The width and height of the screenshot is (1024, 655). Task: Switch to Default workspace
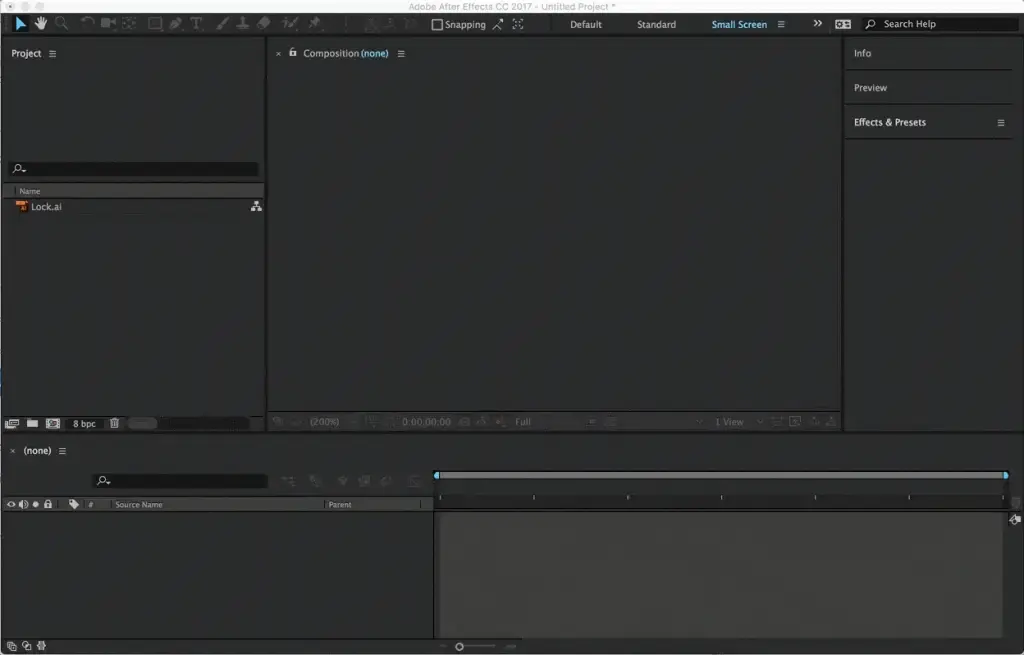pos(586,24)
